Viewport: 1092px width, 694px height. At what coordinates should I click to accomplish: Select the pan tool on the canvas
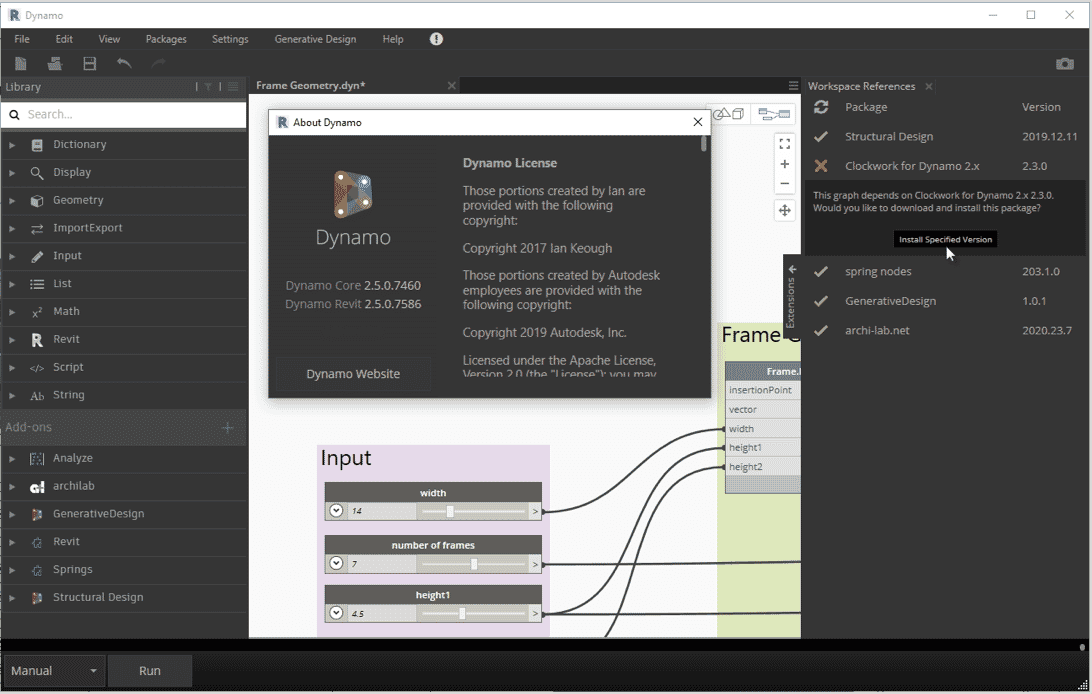point(785,210)
